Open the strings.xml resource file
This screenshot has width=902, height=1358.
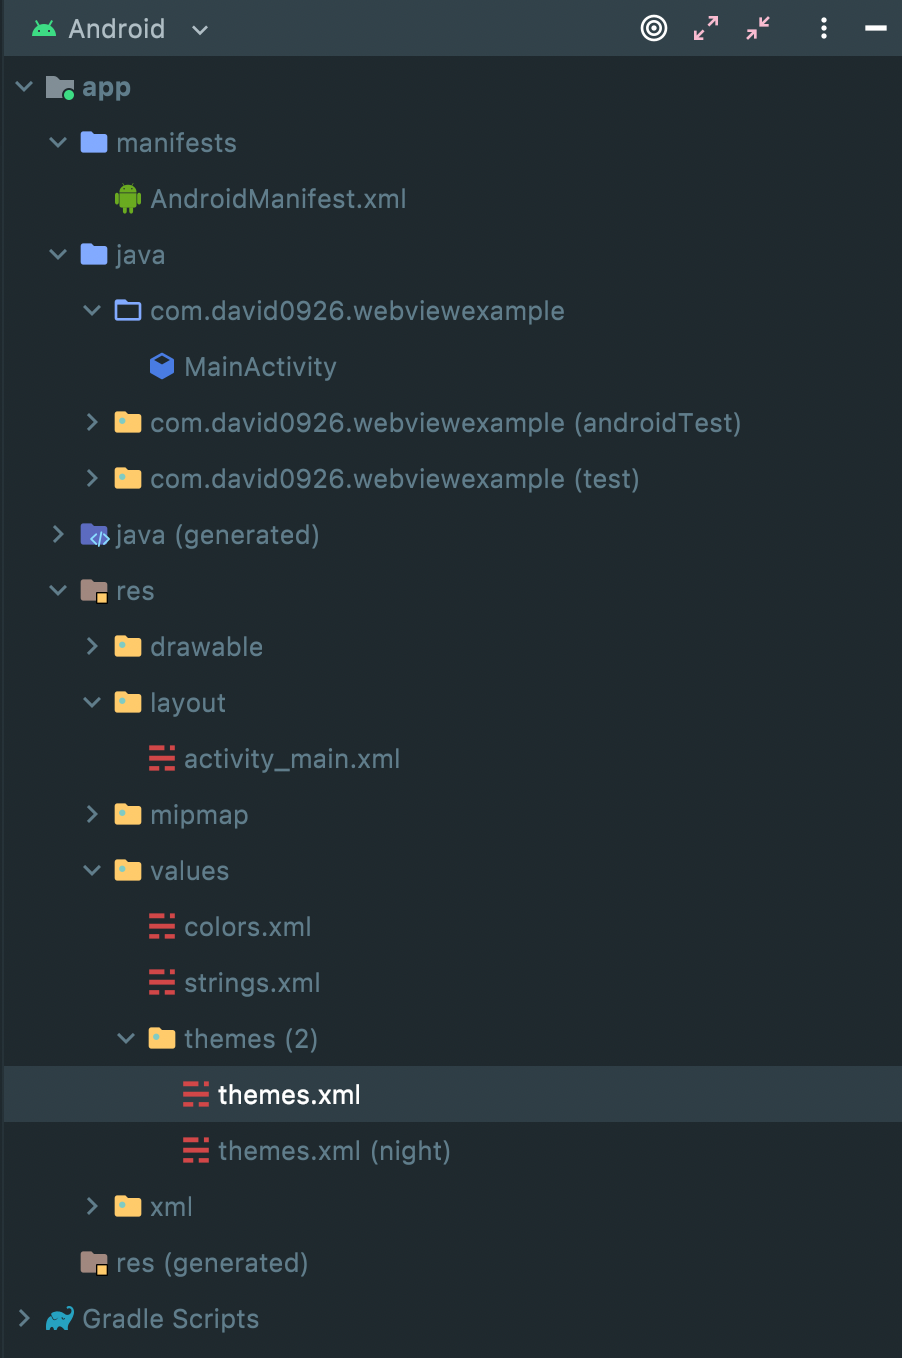[x=251, y=982]
